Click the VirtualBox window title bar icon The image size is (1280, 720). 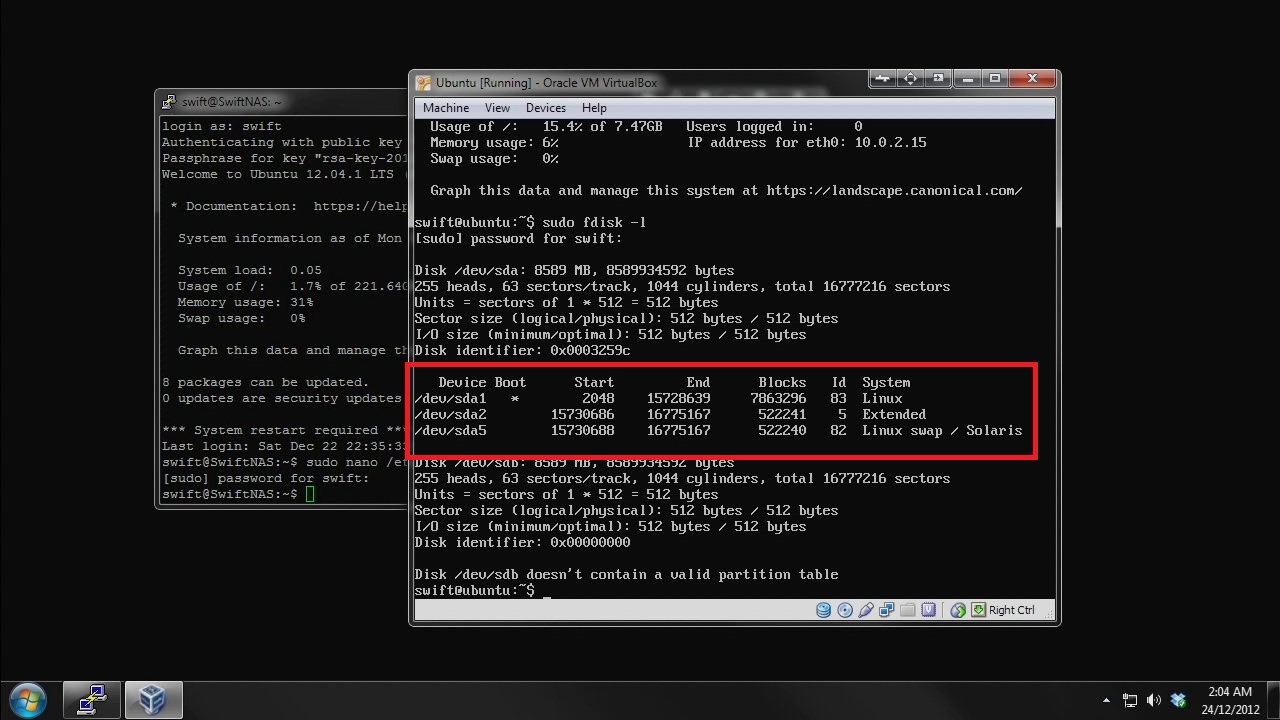pos(424,83)
